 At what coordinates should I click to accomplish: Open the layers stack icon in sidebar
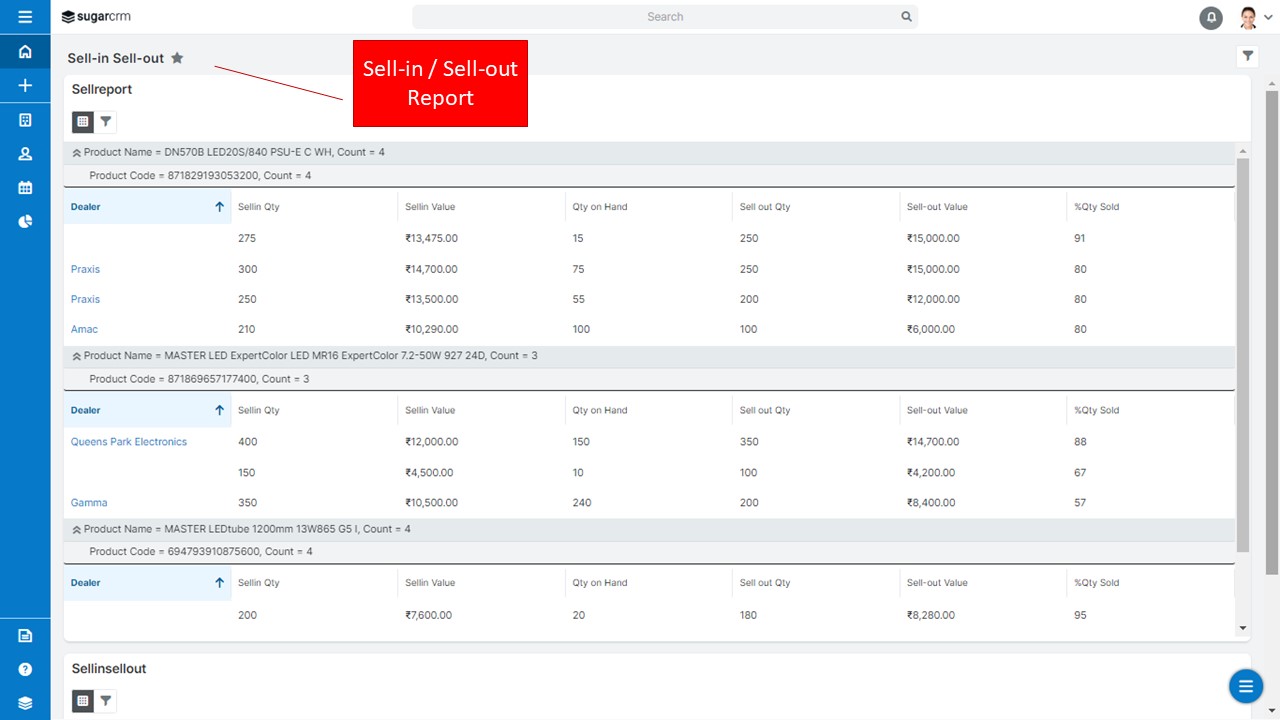pos(25,703)
